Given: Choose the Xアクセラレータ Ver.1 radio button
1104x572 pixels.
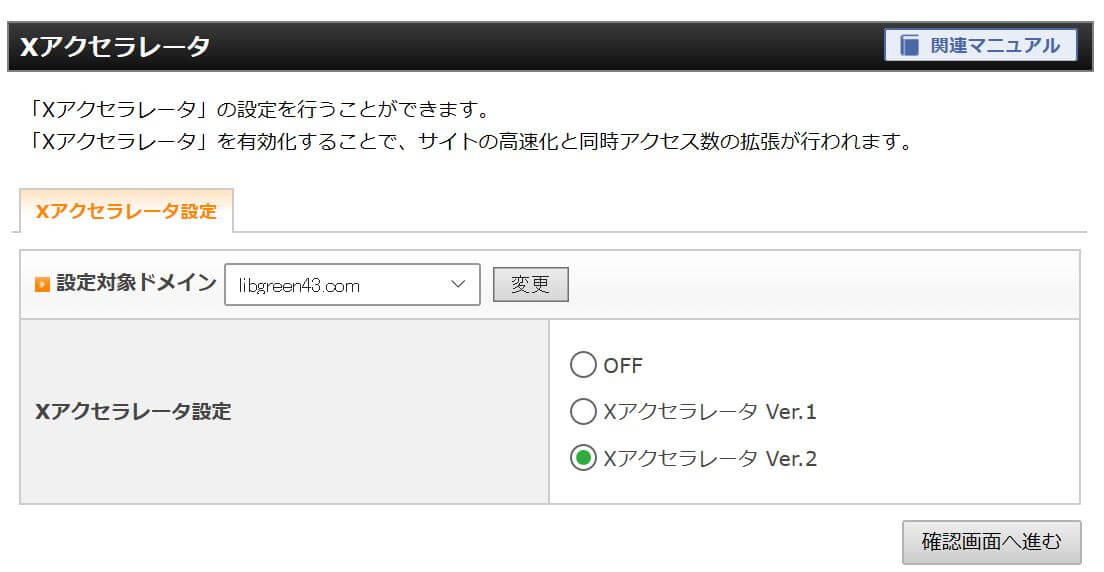Looking at the screenshot, I should pos(582,411).
